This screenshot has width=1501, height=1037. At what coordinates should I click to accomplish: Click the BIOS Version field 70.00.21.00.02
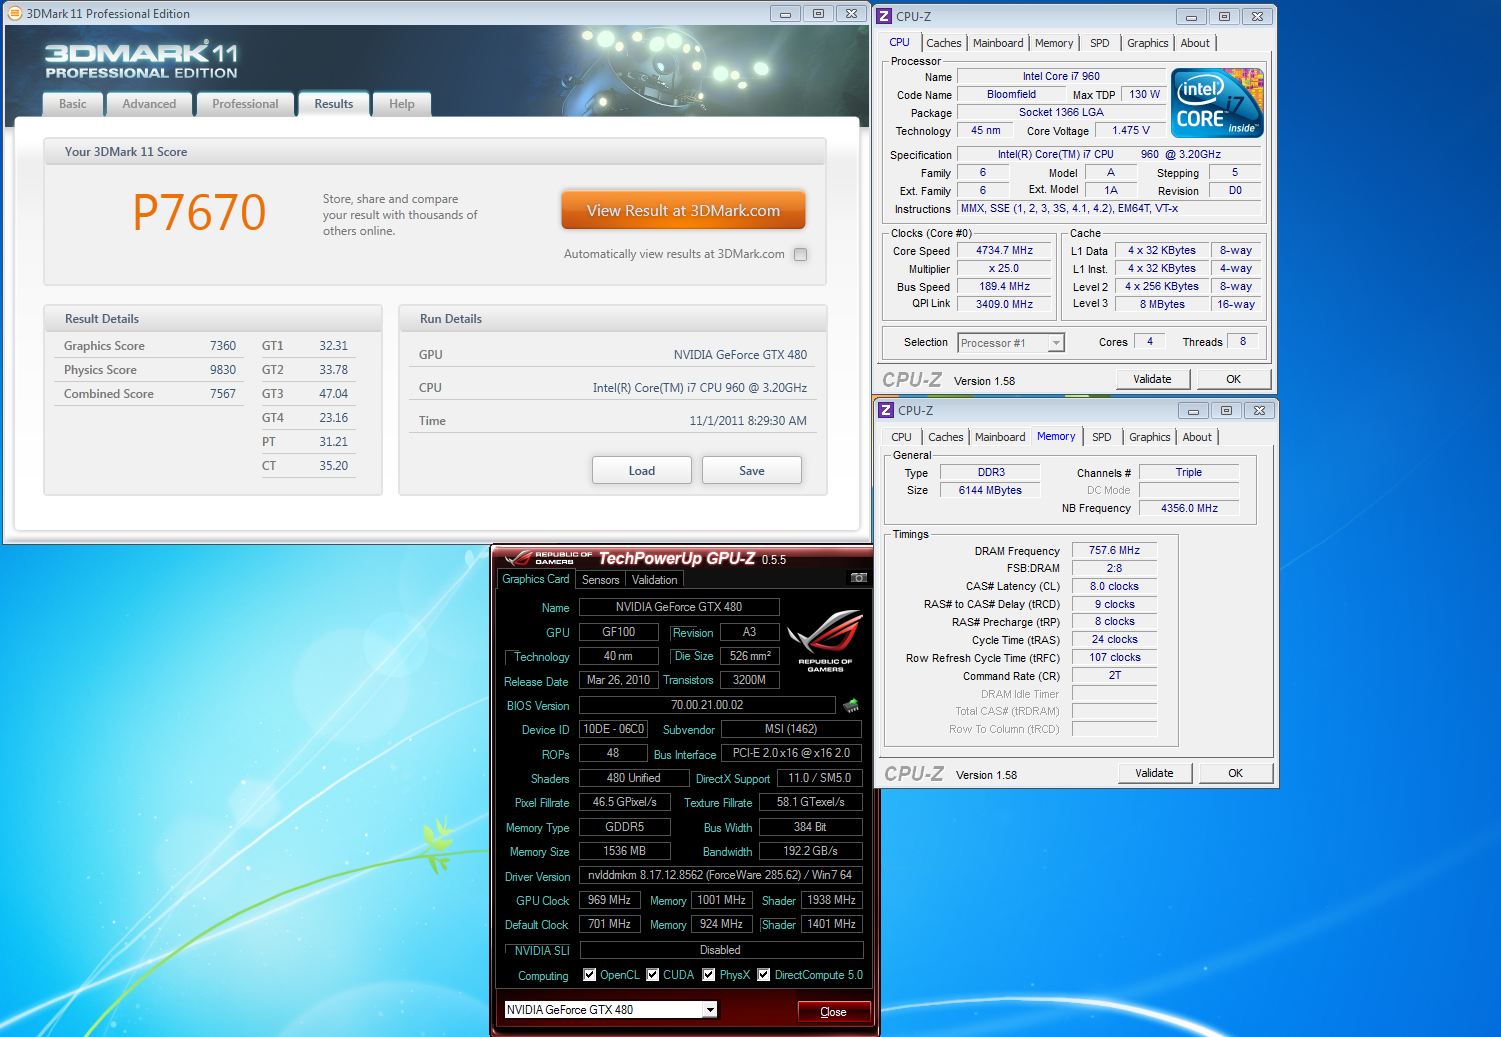pos(707,705)
